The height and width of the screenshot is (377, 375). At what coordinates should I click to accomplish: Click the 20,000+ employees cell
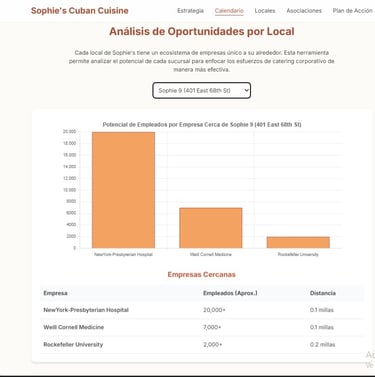[214, 310]
